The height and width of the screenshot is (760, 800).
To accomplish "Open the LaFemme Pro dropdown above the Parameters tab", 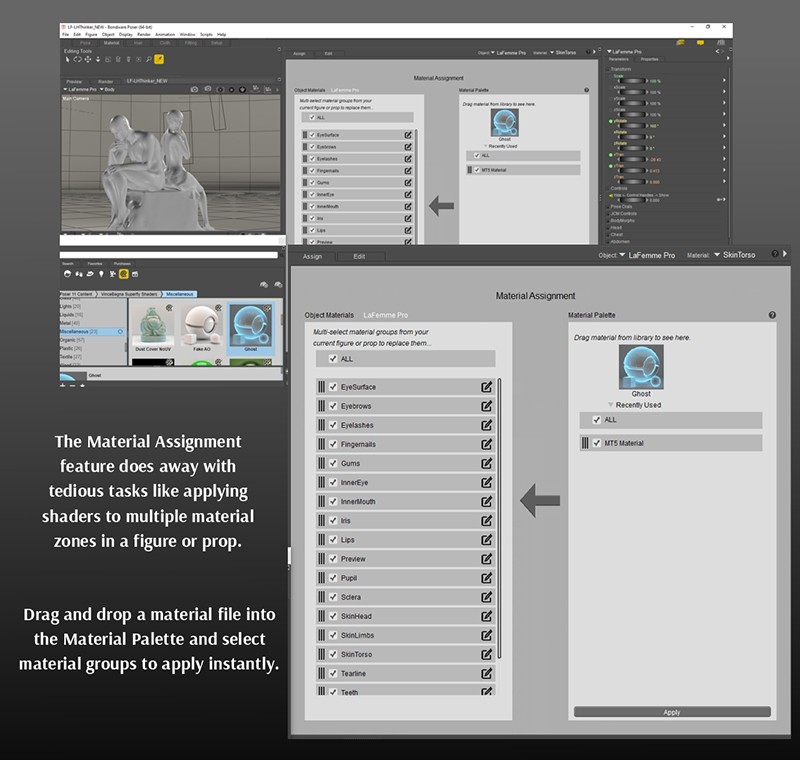I will pyautogui.click(x=624, y=52).
